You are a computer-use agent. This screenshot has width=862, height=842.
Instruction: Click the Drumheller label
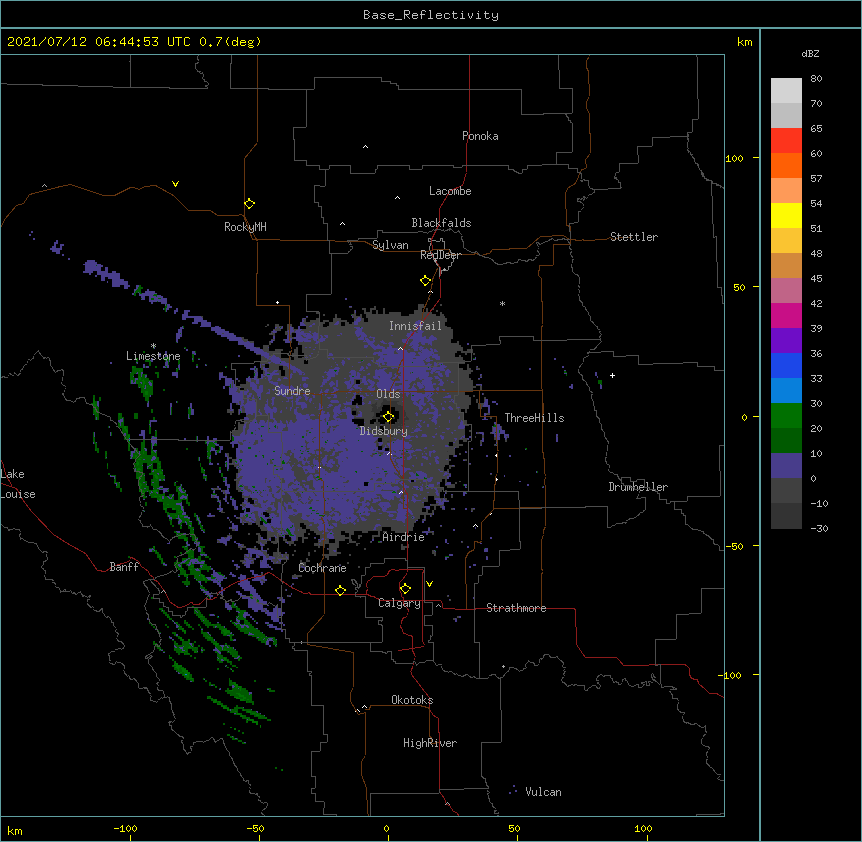[x=638, y=487]
